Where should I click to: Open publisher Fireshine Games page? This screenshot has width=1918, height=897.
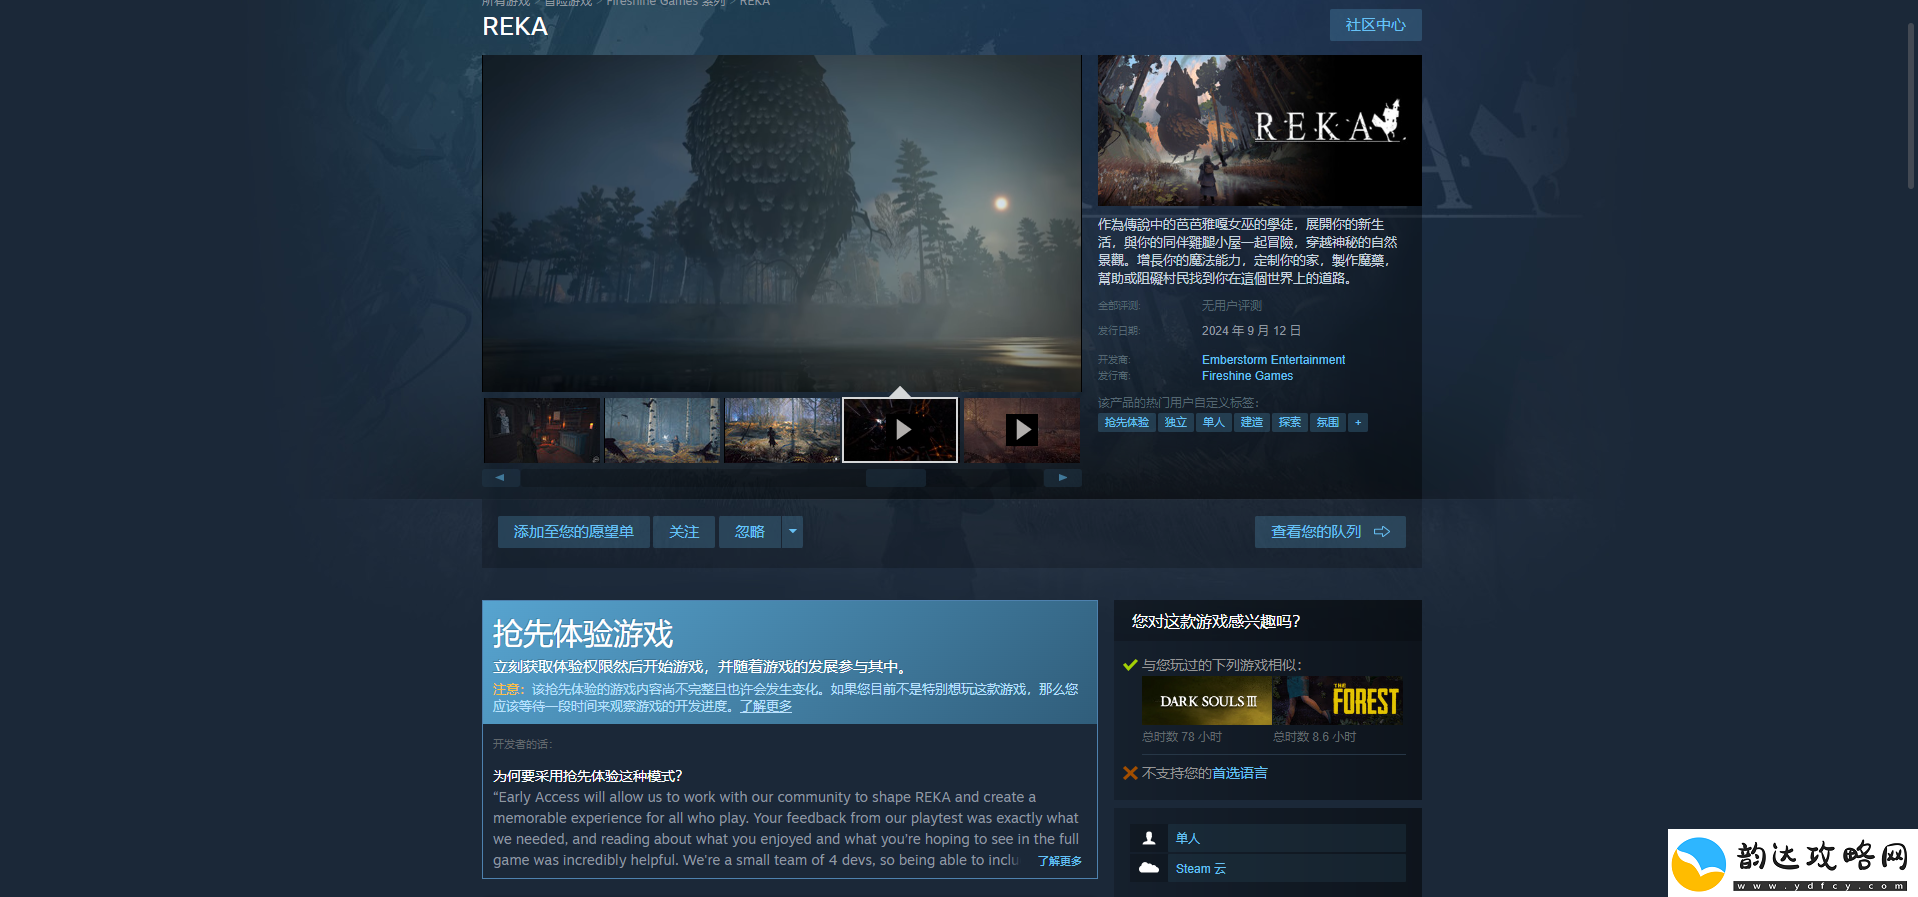1247,376
